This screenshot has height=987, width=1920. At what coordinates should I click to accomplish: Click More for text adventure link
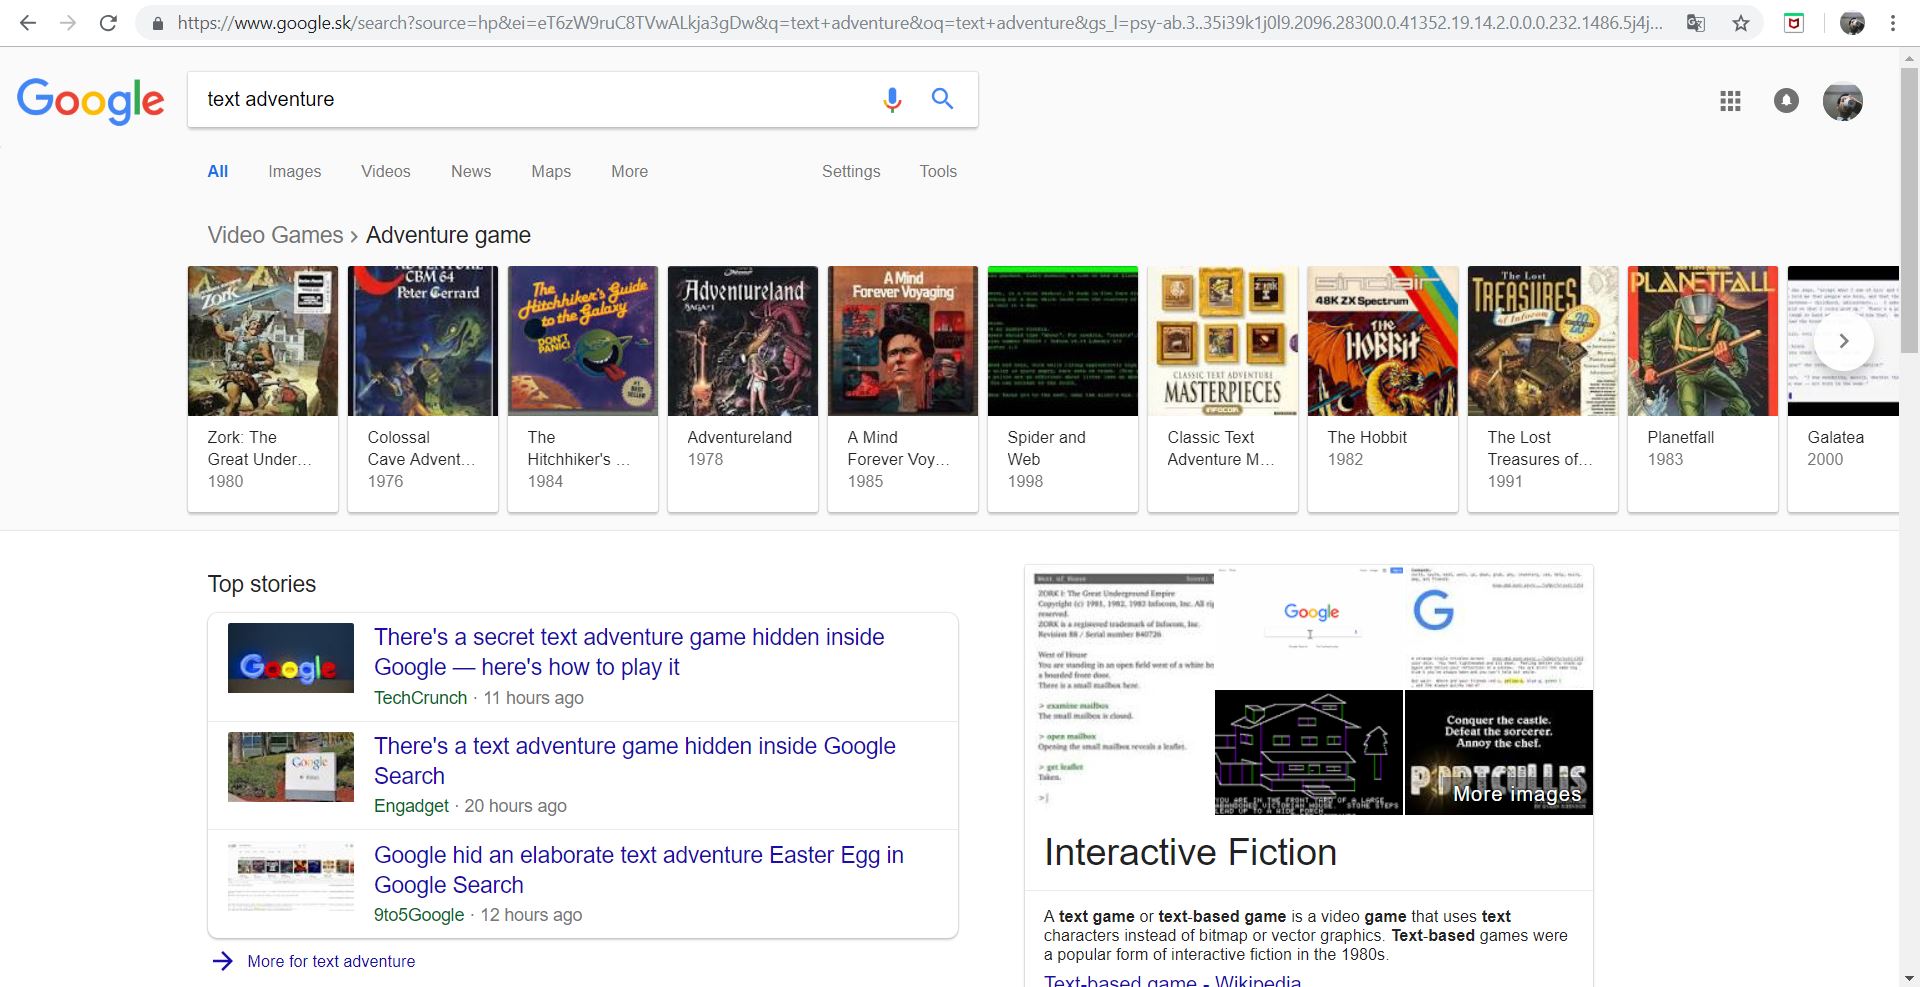click(x=331, y=961)
